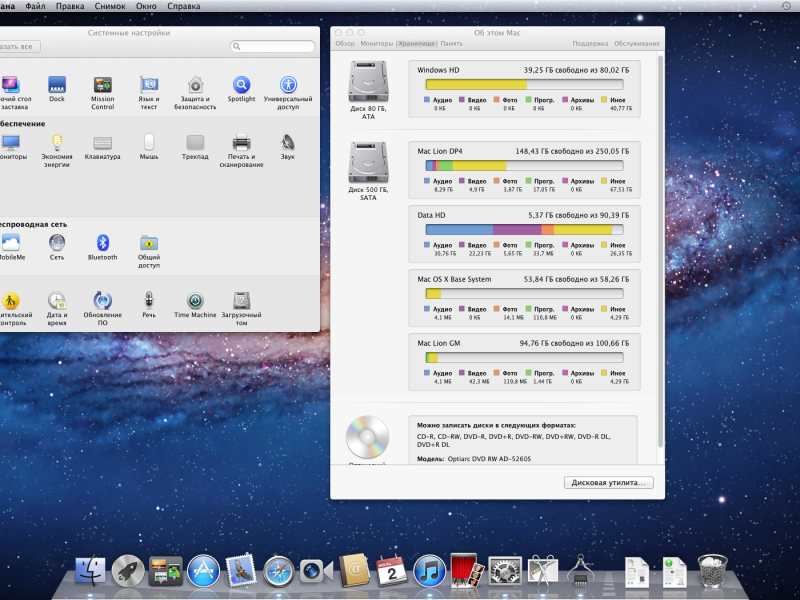Click the Mac OS X Base System usage bar
The image size is (800, 600).
pyautogui.click(x=524, y=294)
